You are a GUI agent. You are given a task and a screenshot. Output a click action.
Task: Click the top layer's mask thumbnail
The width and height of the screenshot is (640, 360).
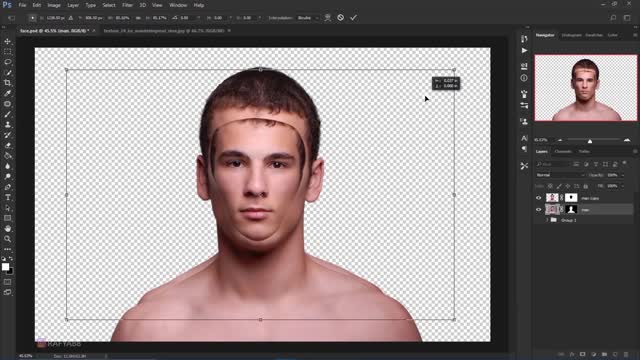[571, 198]
